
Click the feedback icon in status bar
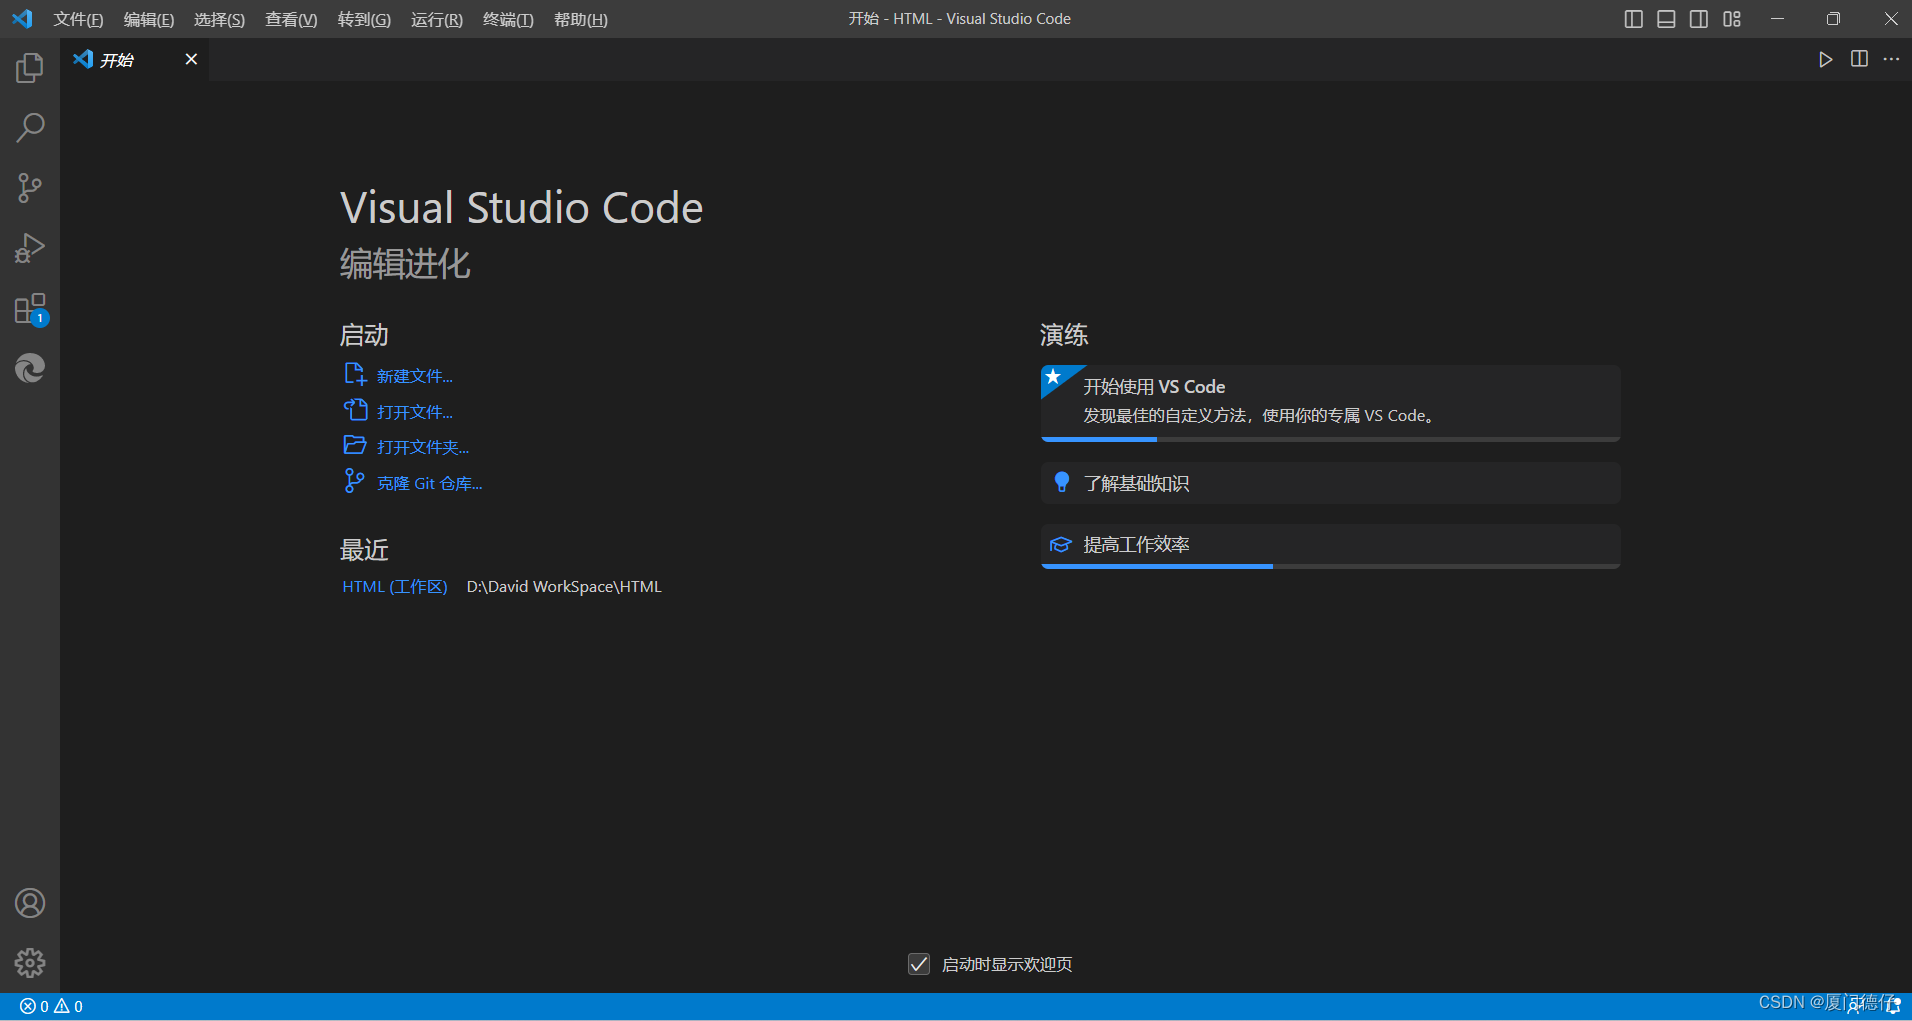(x=1856, y=1006)
